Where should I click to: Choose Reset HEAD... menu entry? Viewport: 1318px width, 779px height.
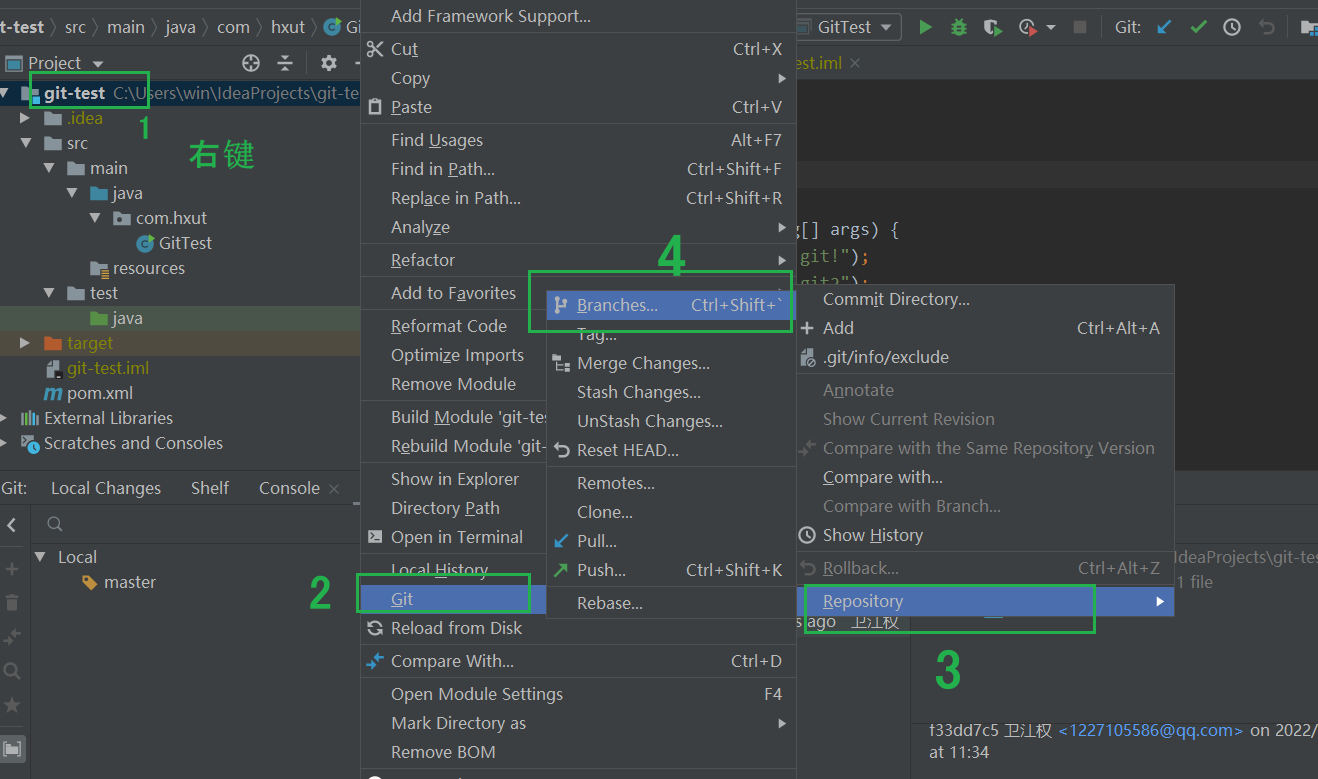[671, 450]
